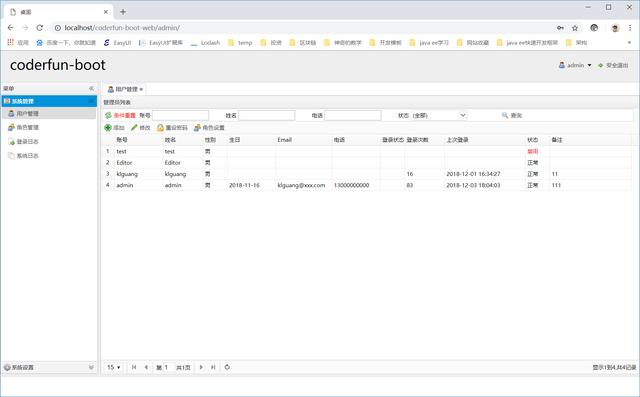Select the 'Editor' account row
The width and height of the screenshot is (640, 397).
[x=367, y=163]
